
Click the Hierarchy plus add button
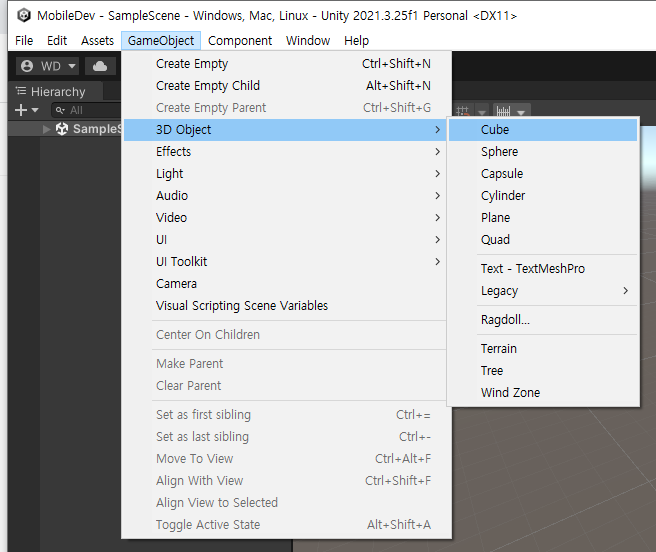click(x=20, y=110)
